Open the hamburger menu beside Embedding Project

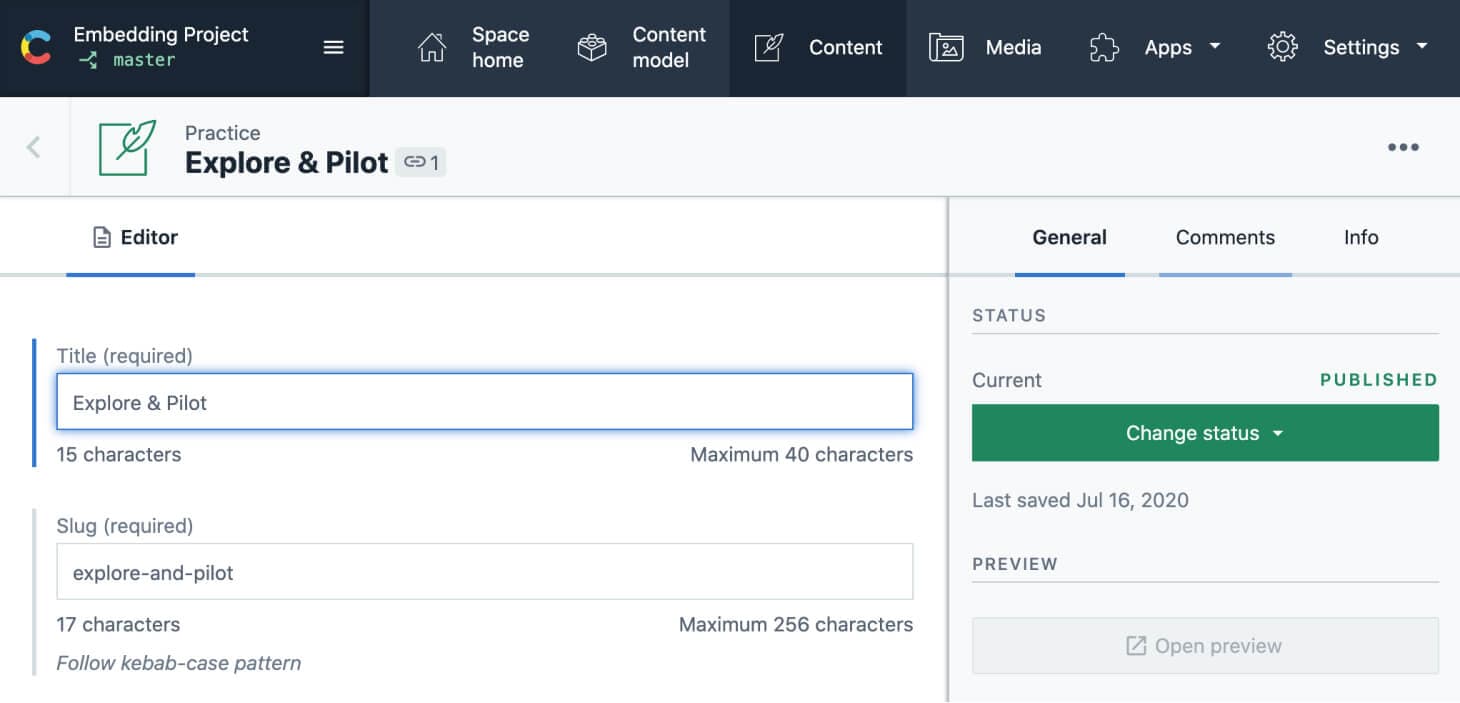point(333,47)
